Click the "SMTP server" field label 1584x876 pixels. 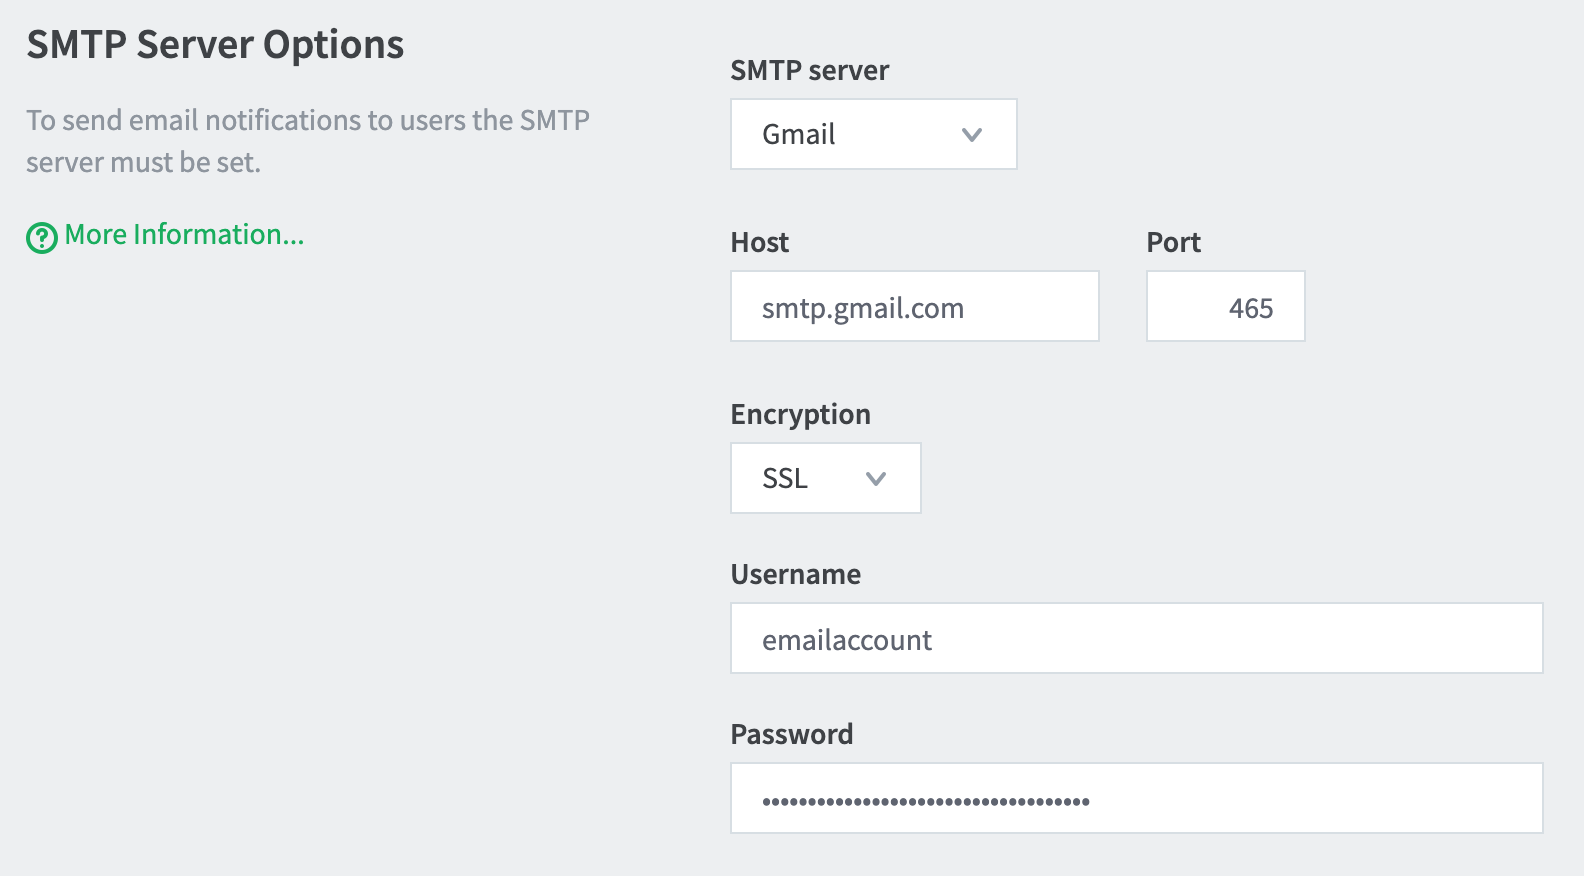[810, 70]
